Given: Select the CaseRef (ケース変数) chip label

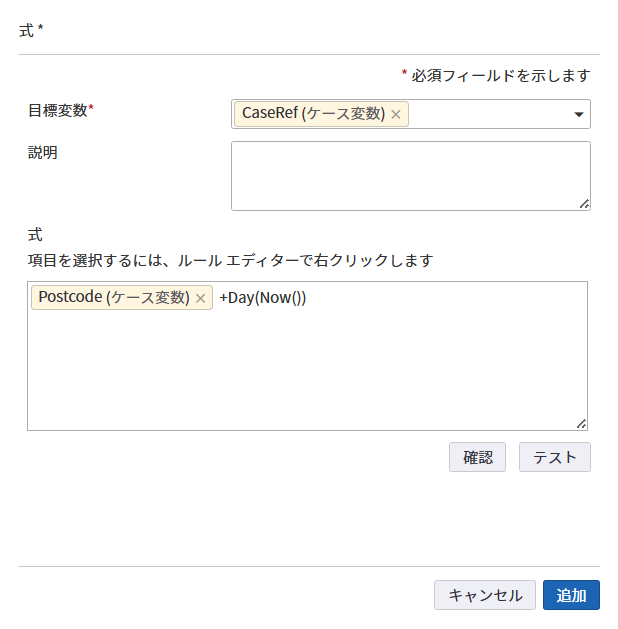Looking at the screenshot, I should [x=313, y=114].
